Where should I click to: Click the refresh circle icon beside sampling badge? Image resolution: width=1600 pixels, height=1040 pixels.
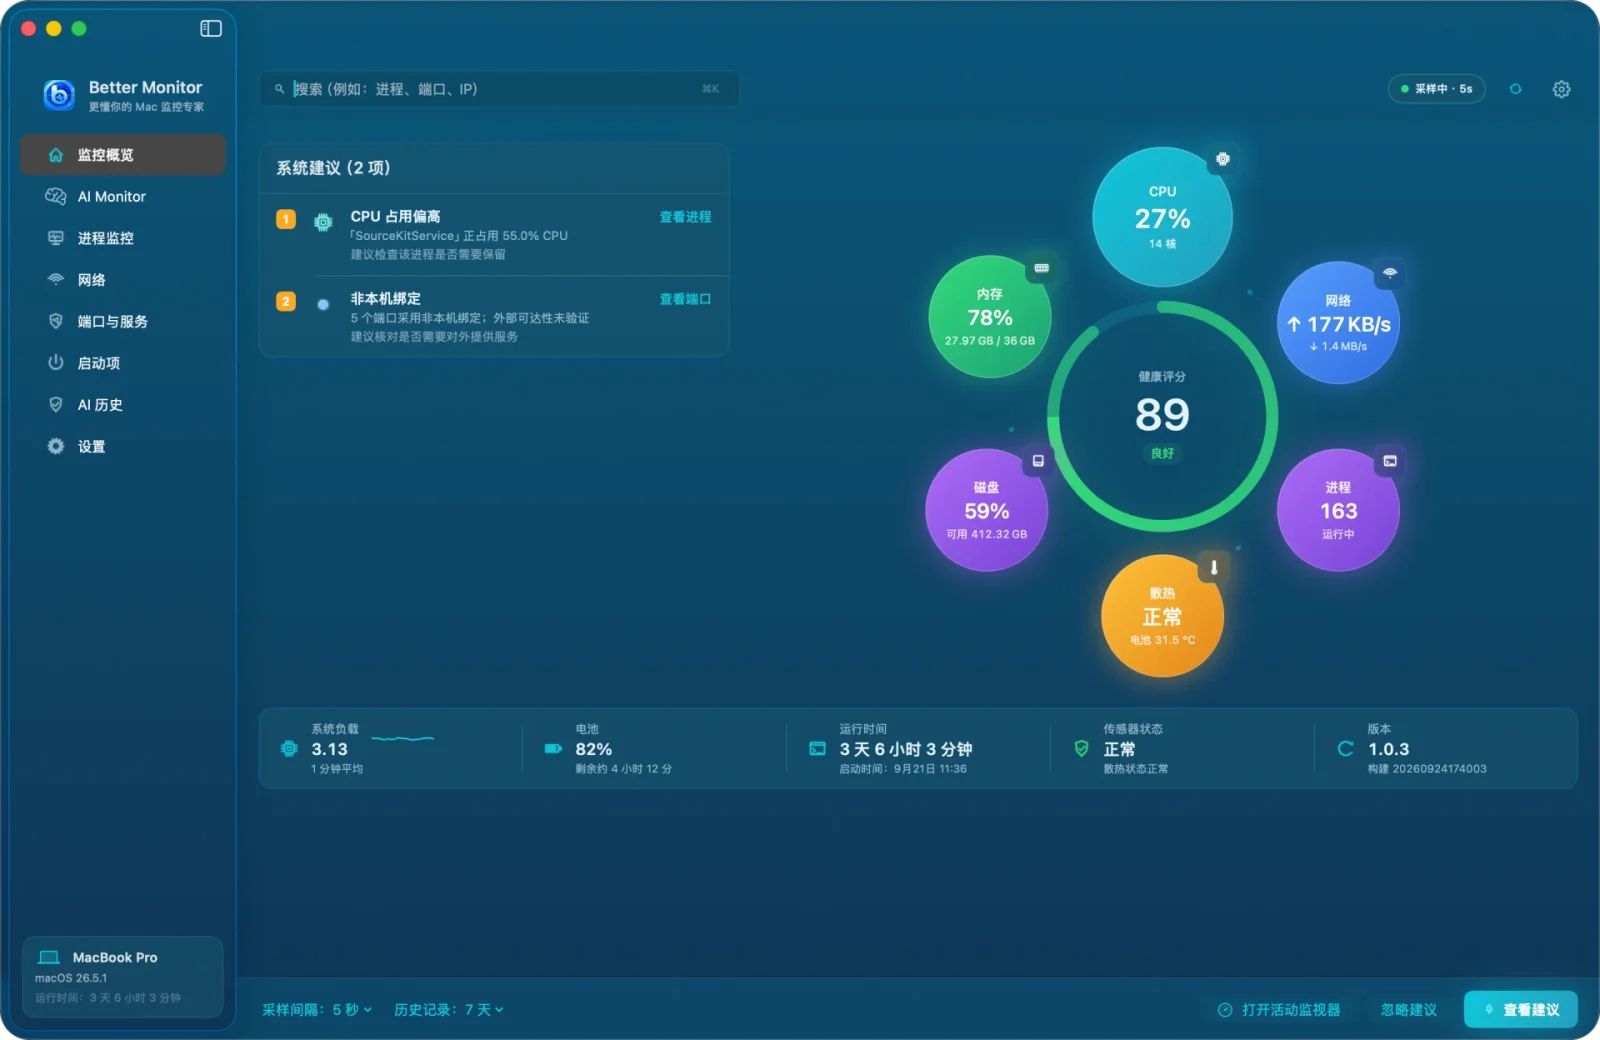point(1515,89)
